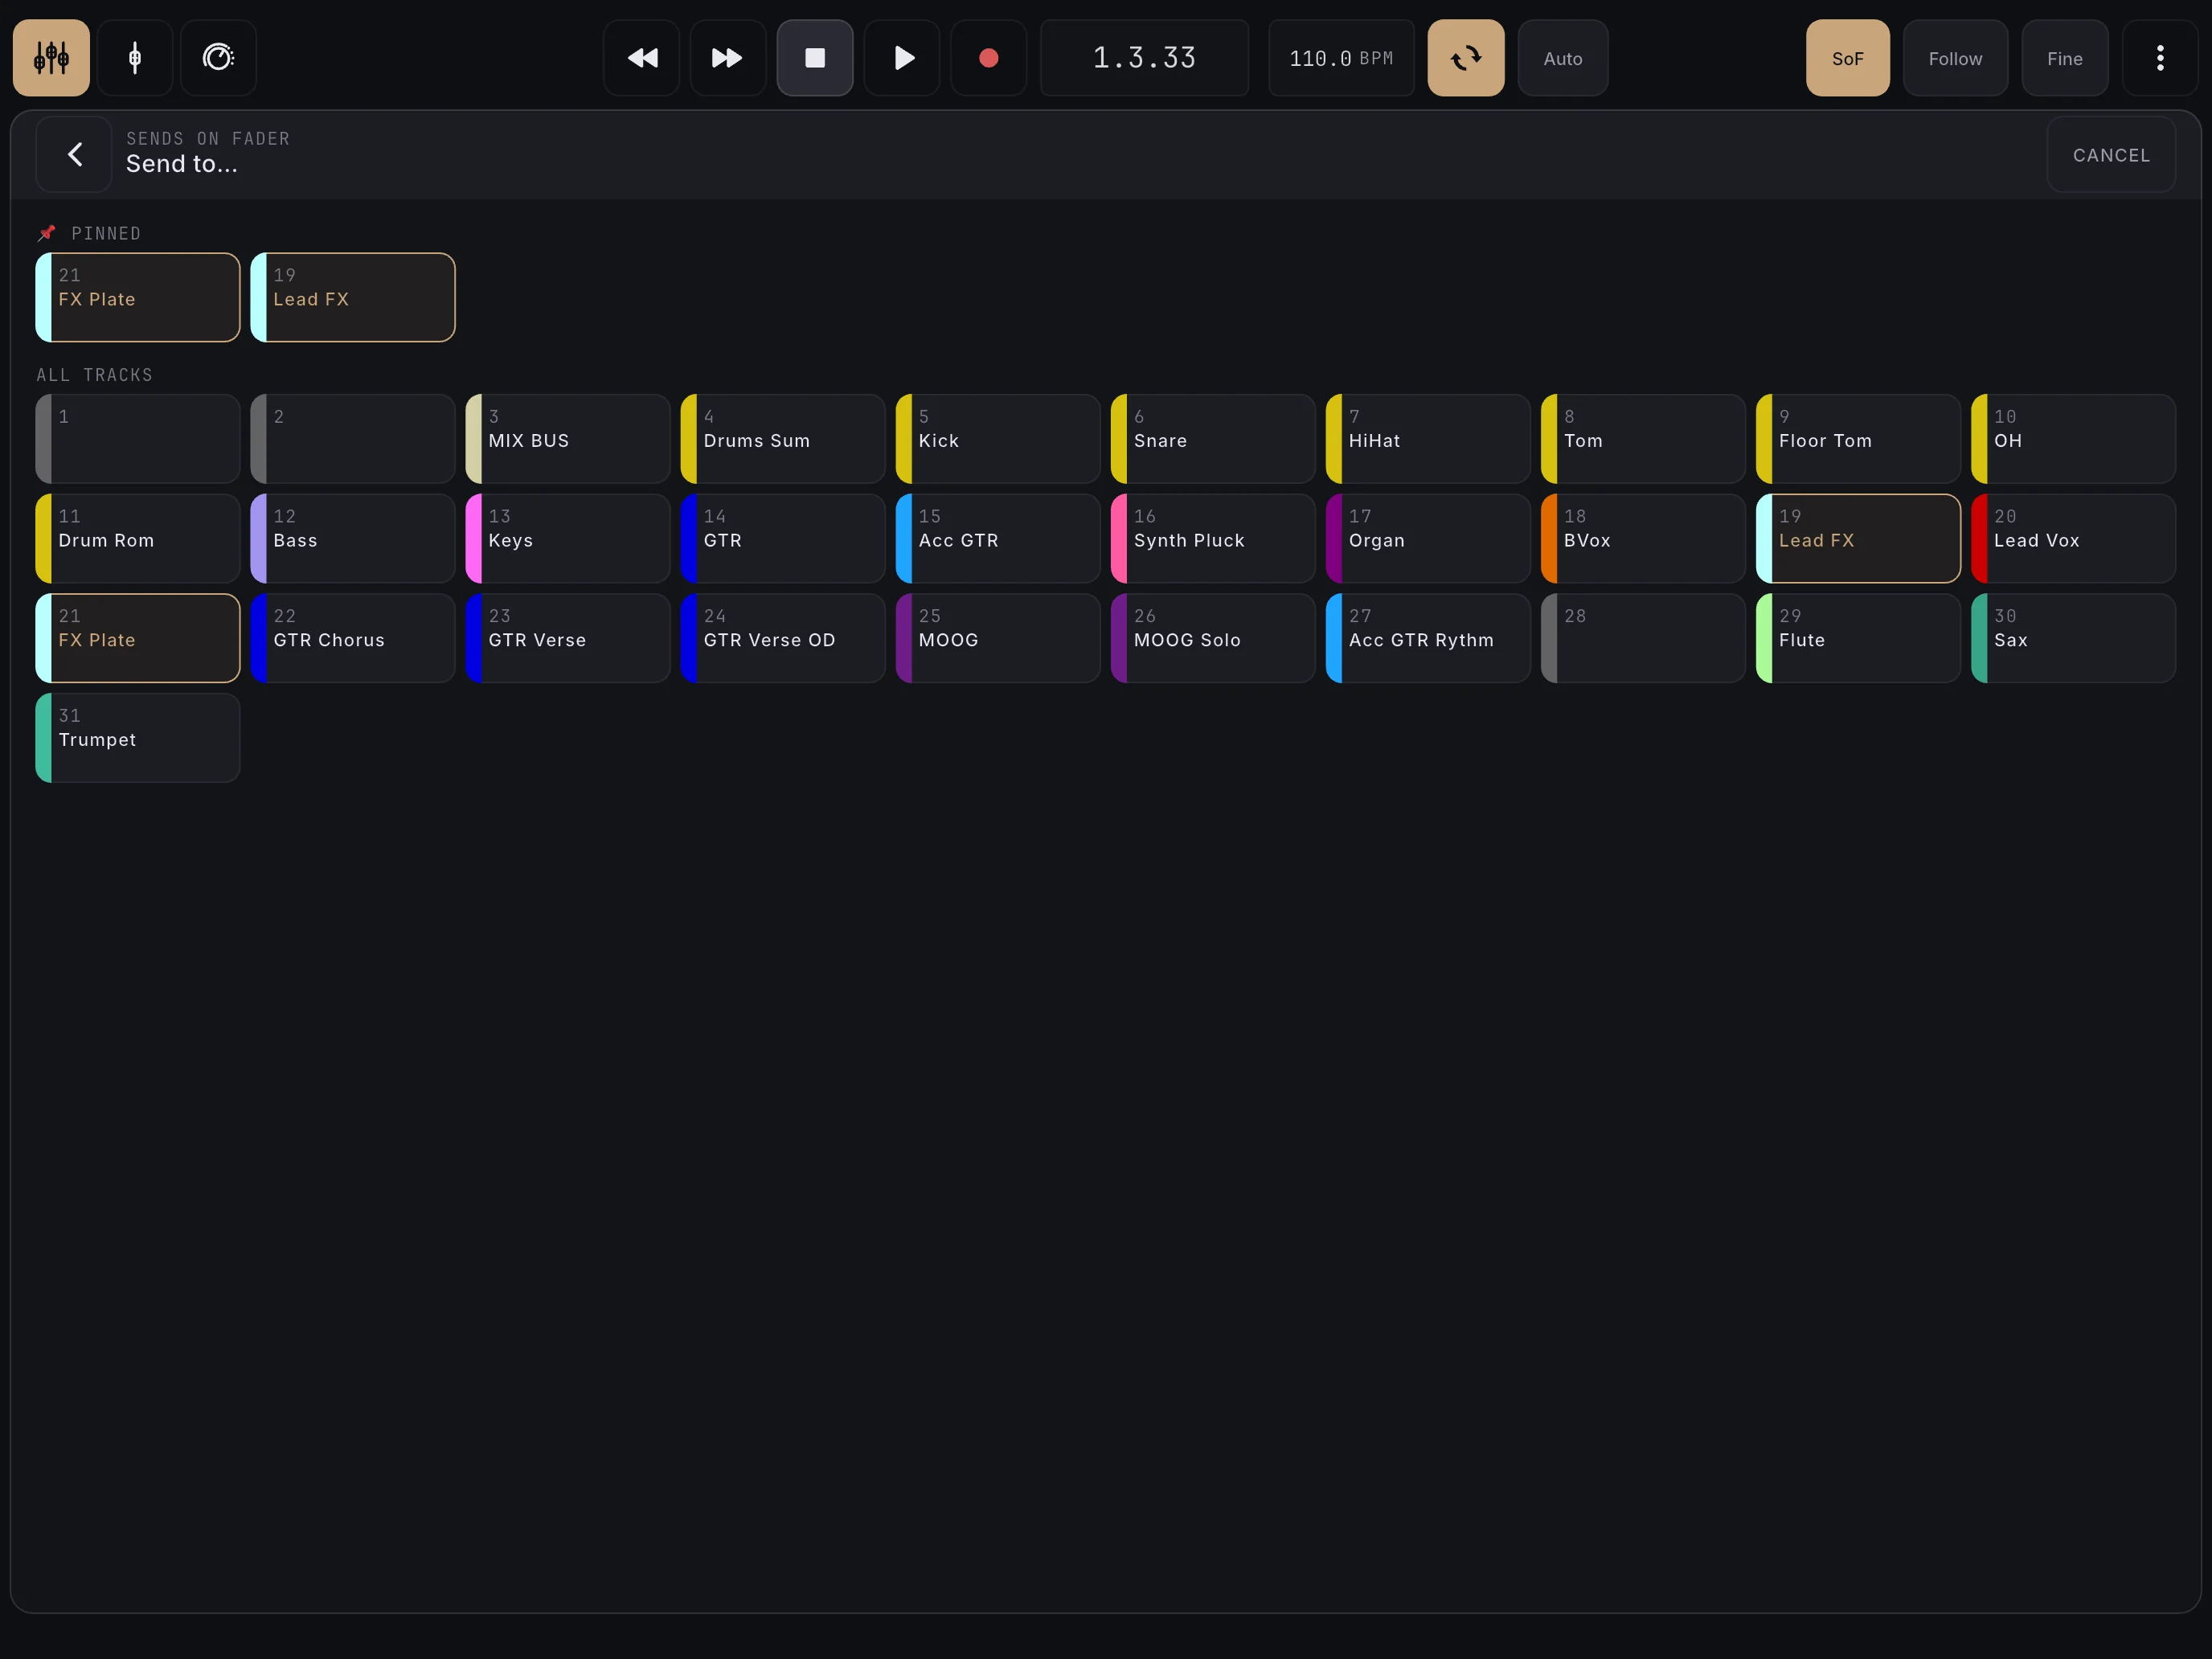2212x1659 pixels.
Task: Enable the Fine adjustment toggle
Action: (2065, 58)
